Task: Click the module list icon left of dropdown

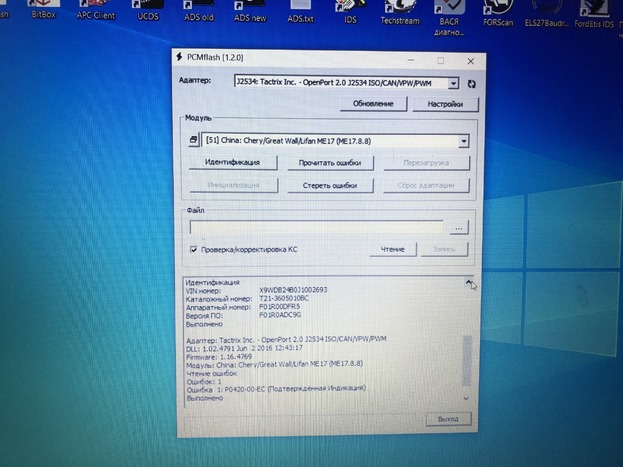Action: (x=194, y=141)
